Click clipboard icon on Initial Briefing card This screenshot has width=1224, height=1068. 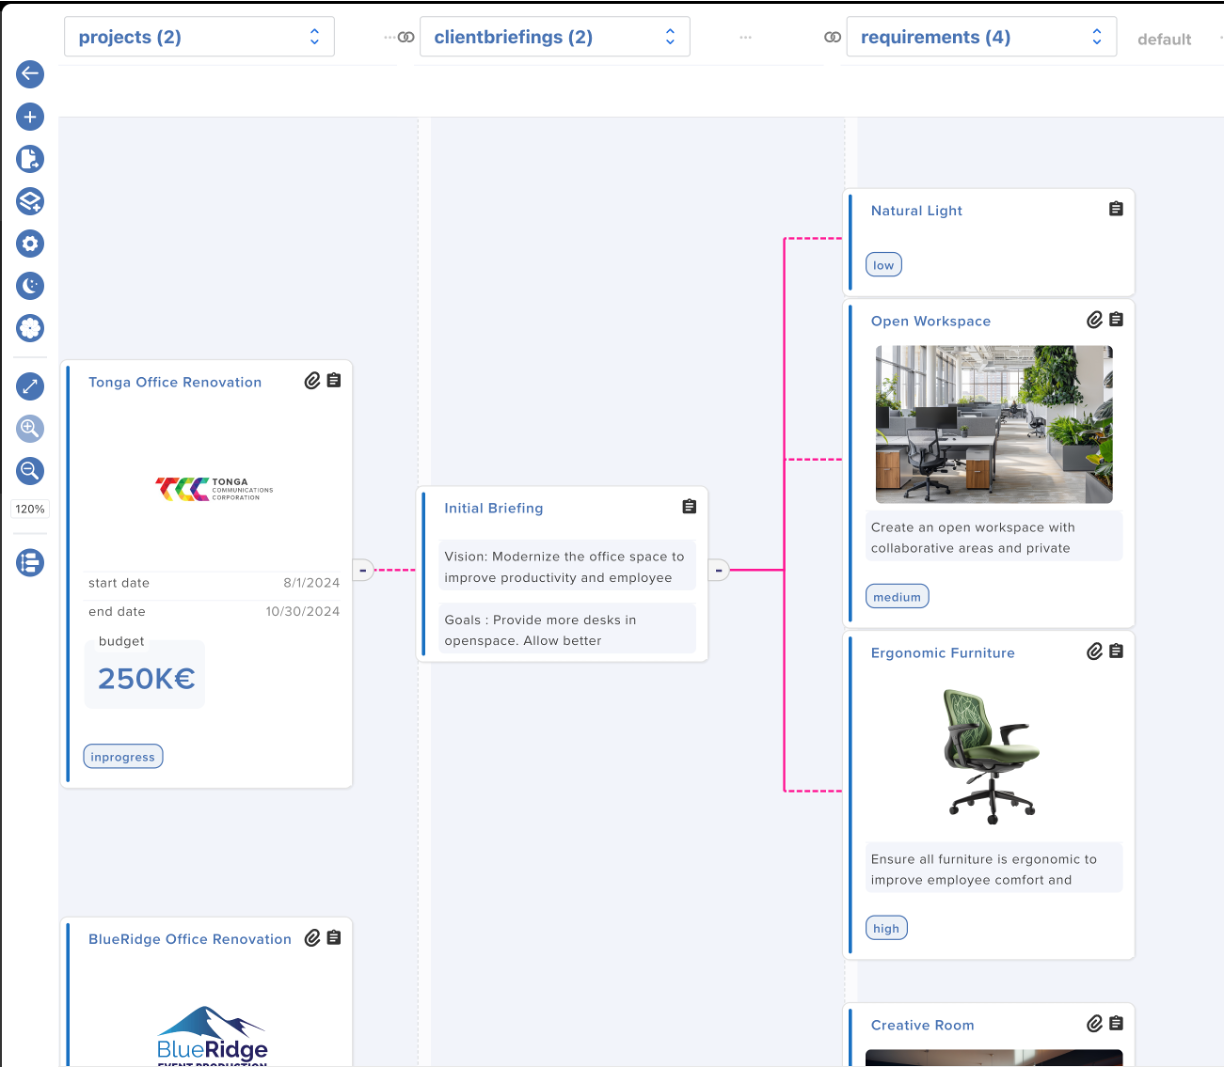click(689, 507)
